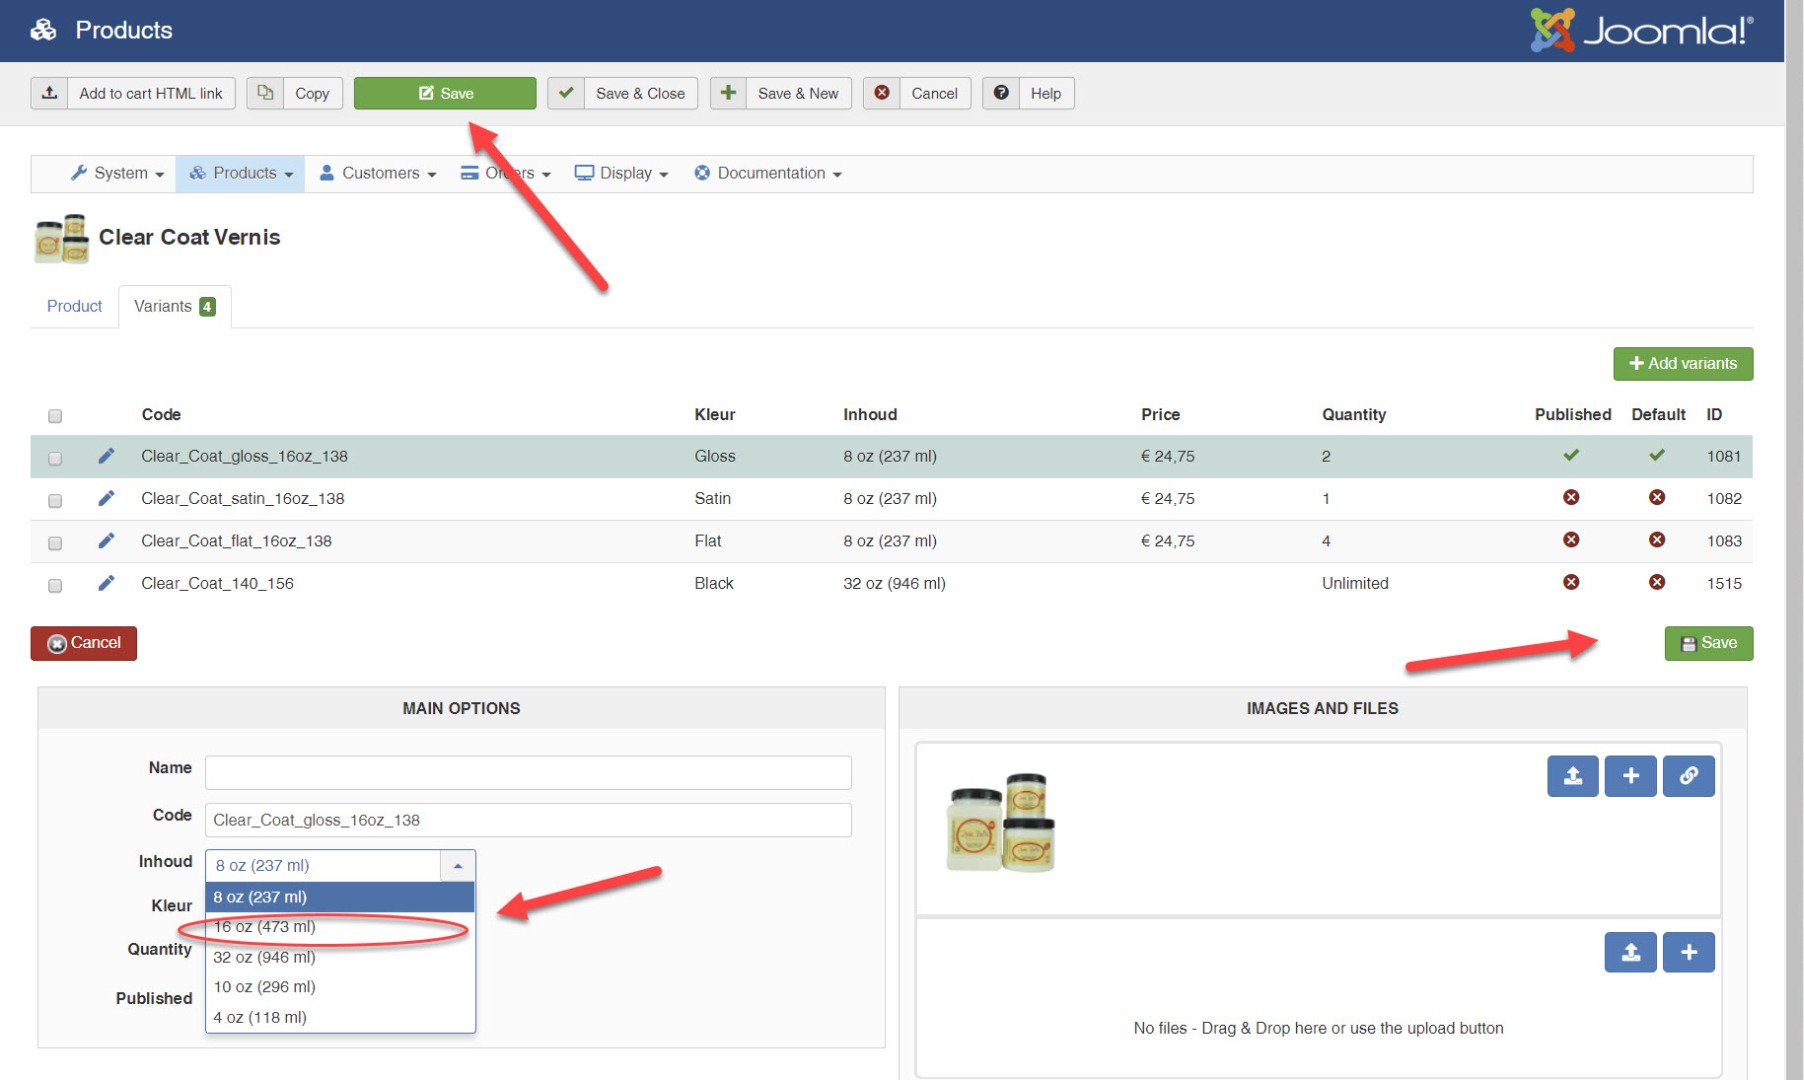Toggle Default status for variant ID 1081

tap(1657, 455)
